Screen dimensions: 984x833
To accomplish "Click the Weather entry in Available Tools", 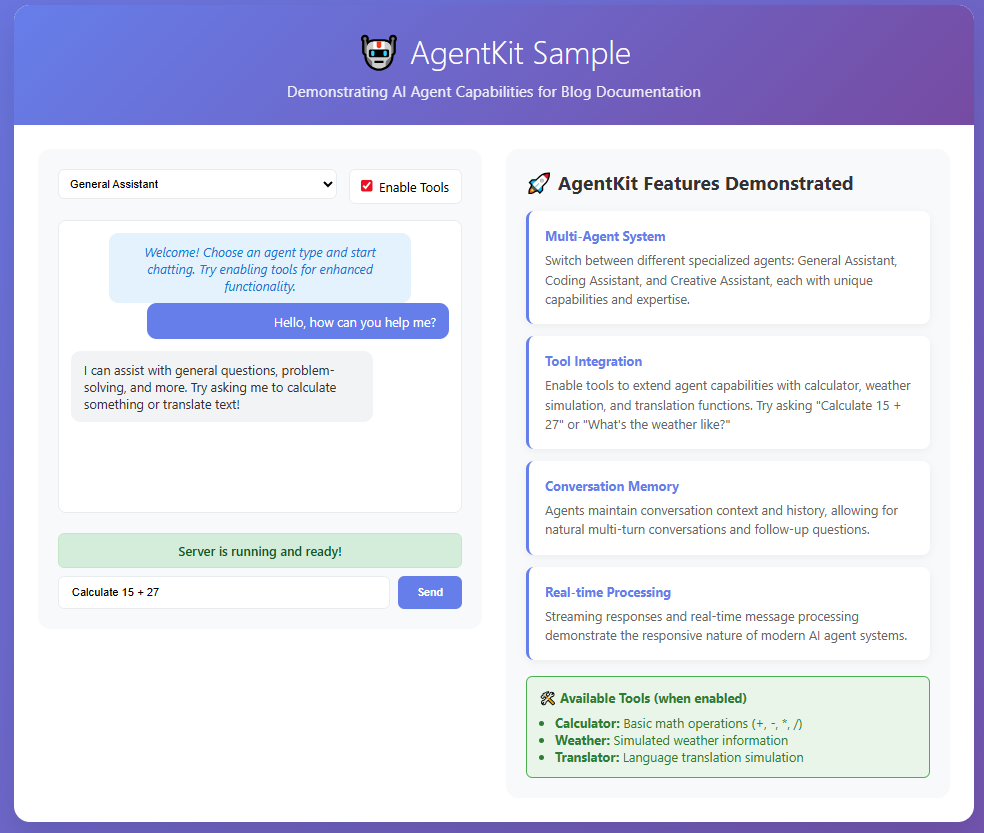I will (x=582, y=740).
